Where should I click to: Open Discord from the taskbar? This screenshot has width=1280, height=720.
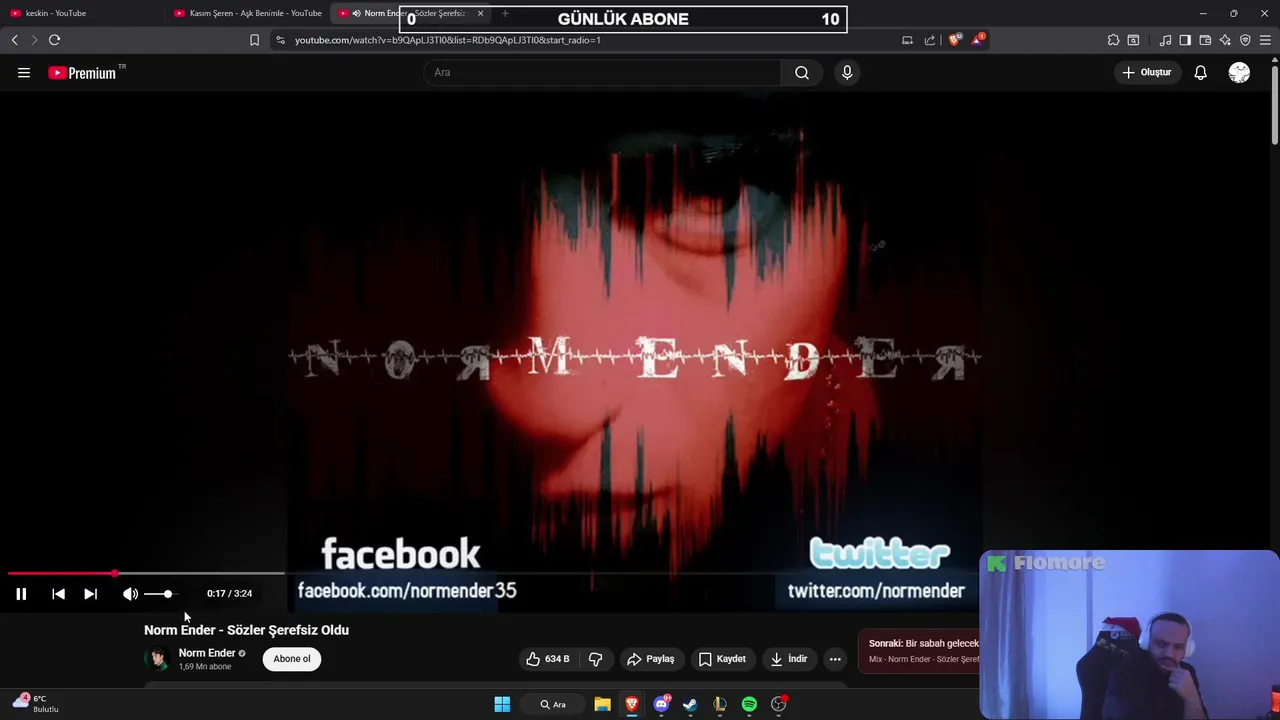point(661,704)
